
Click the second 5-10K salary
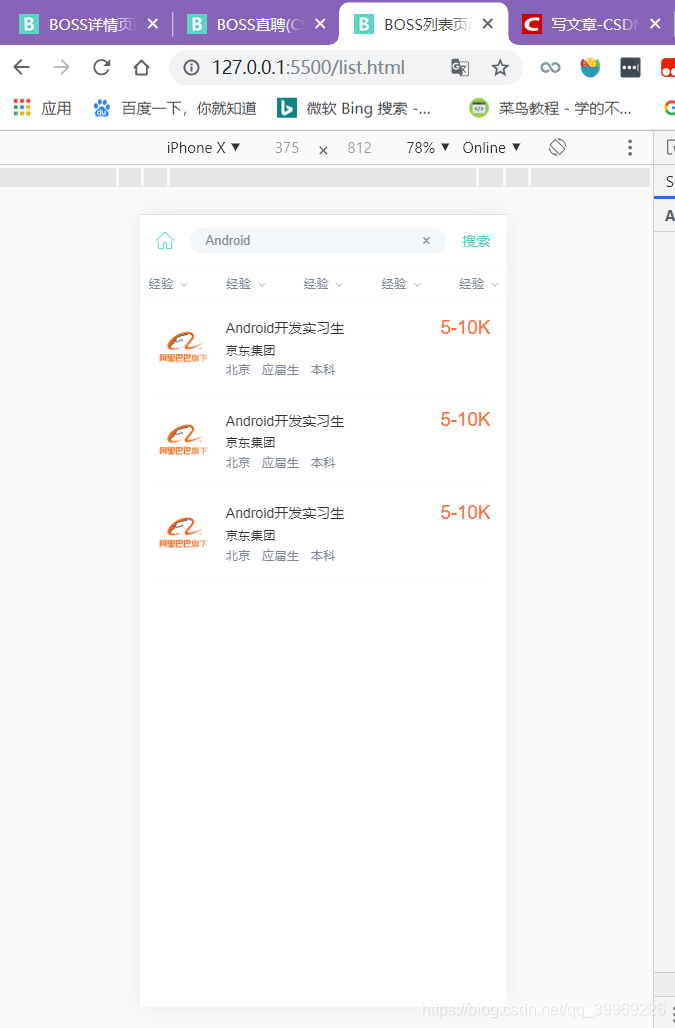[x=465, y=420]
